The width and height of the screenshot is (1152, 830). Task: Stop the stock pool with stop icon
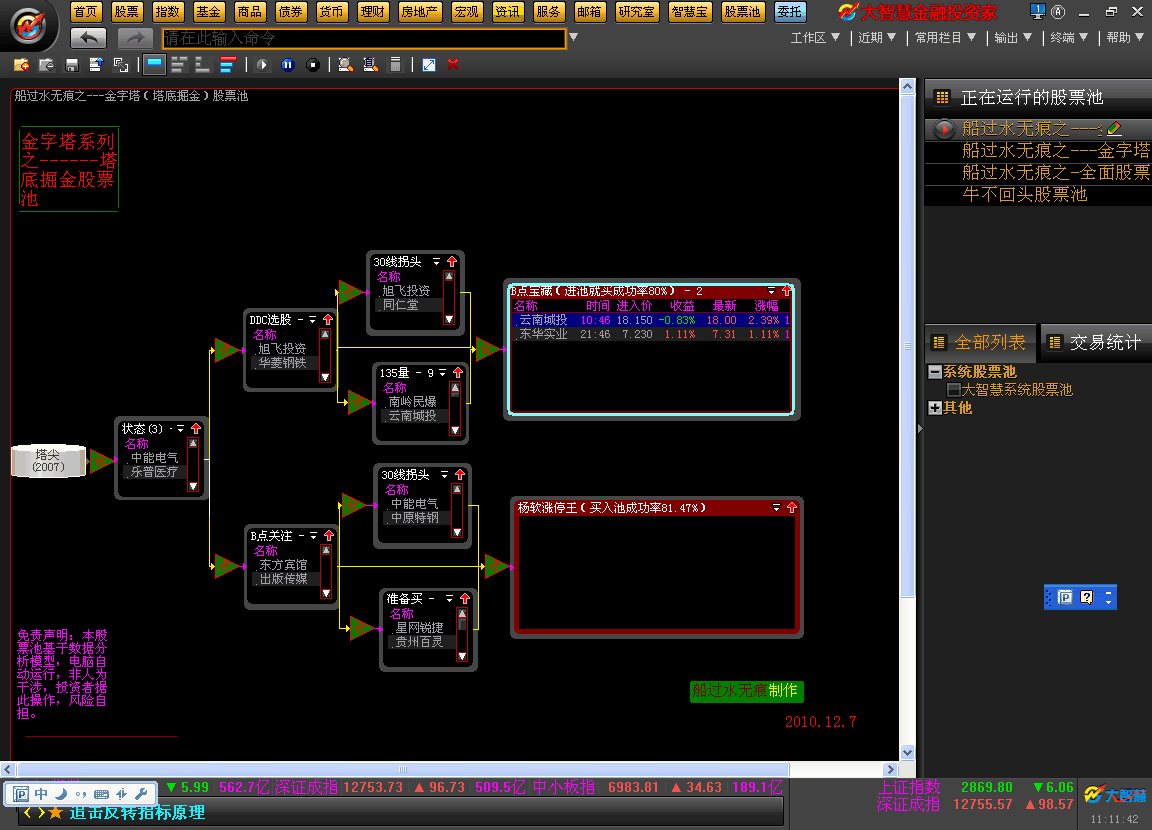point(312,65)
